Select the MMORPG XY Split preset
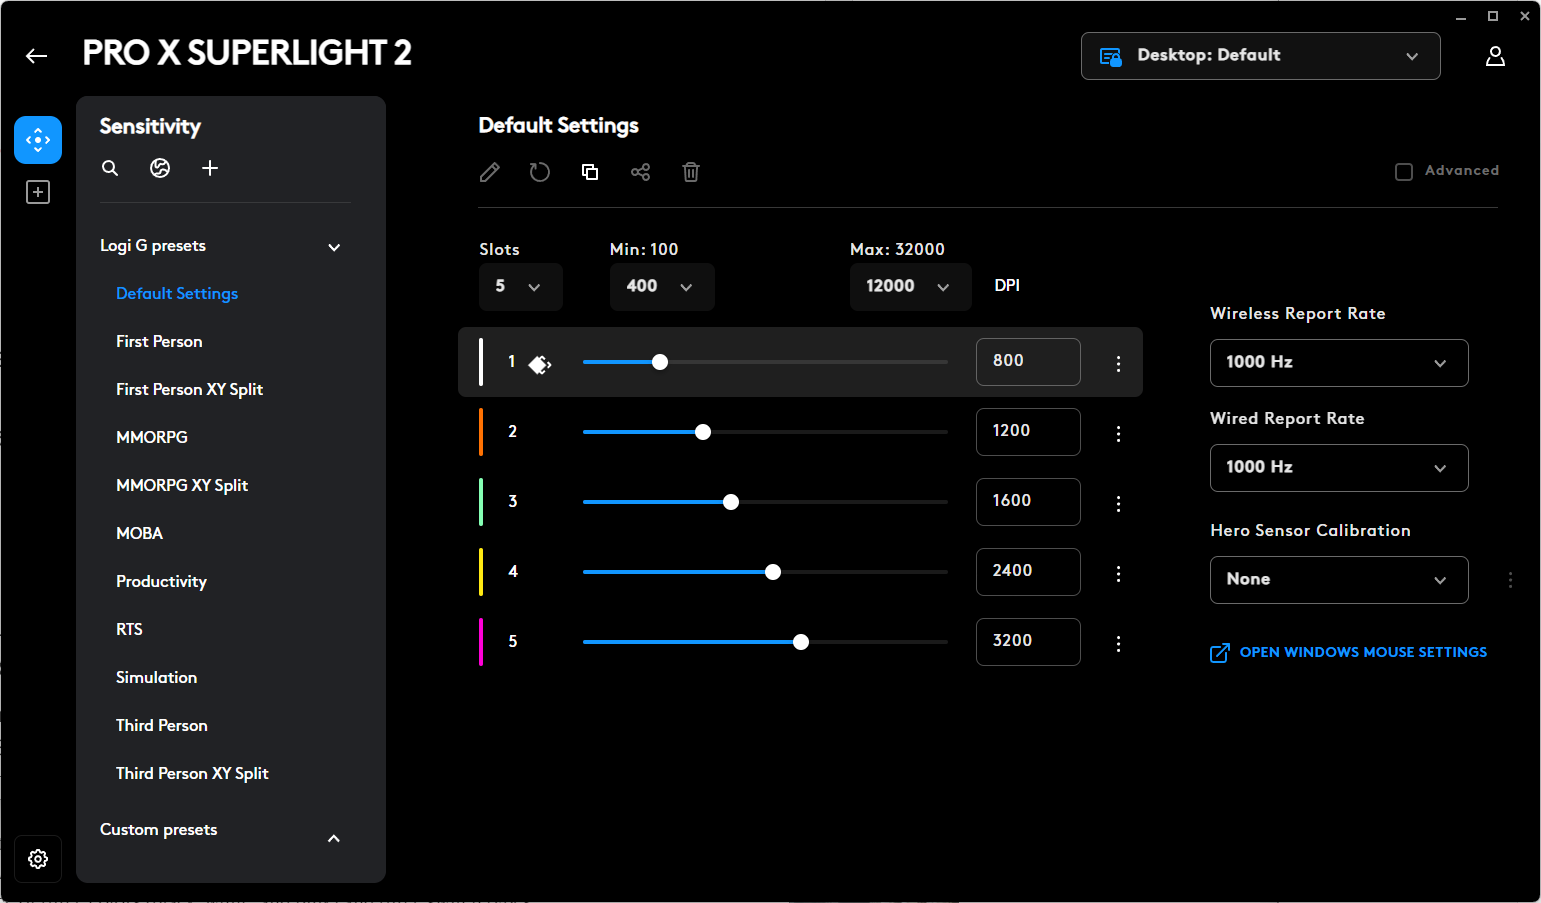 click(x=182, y=485)
